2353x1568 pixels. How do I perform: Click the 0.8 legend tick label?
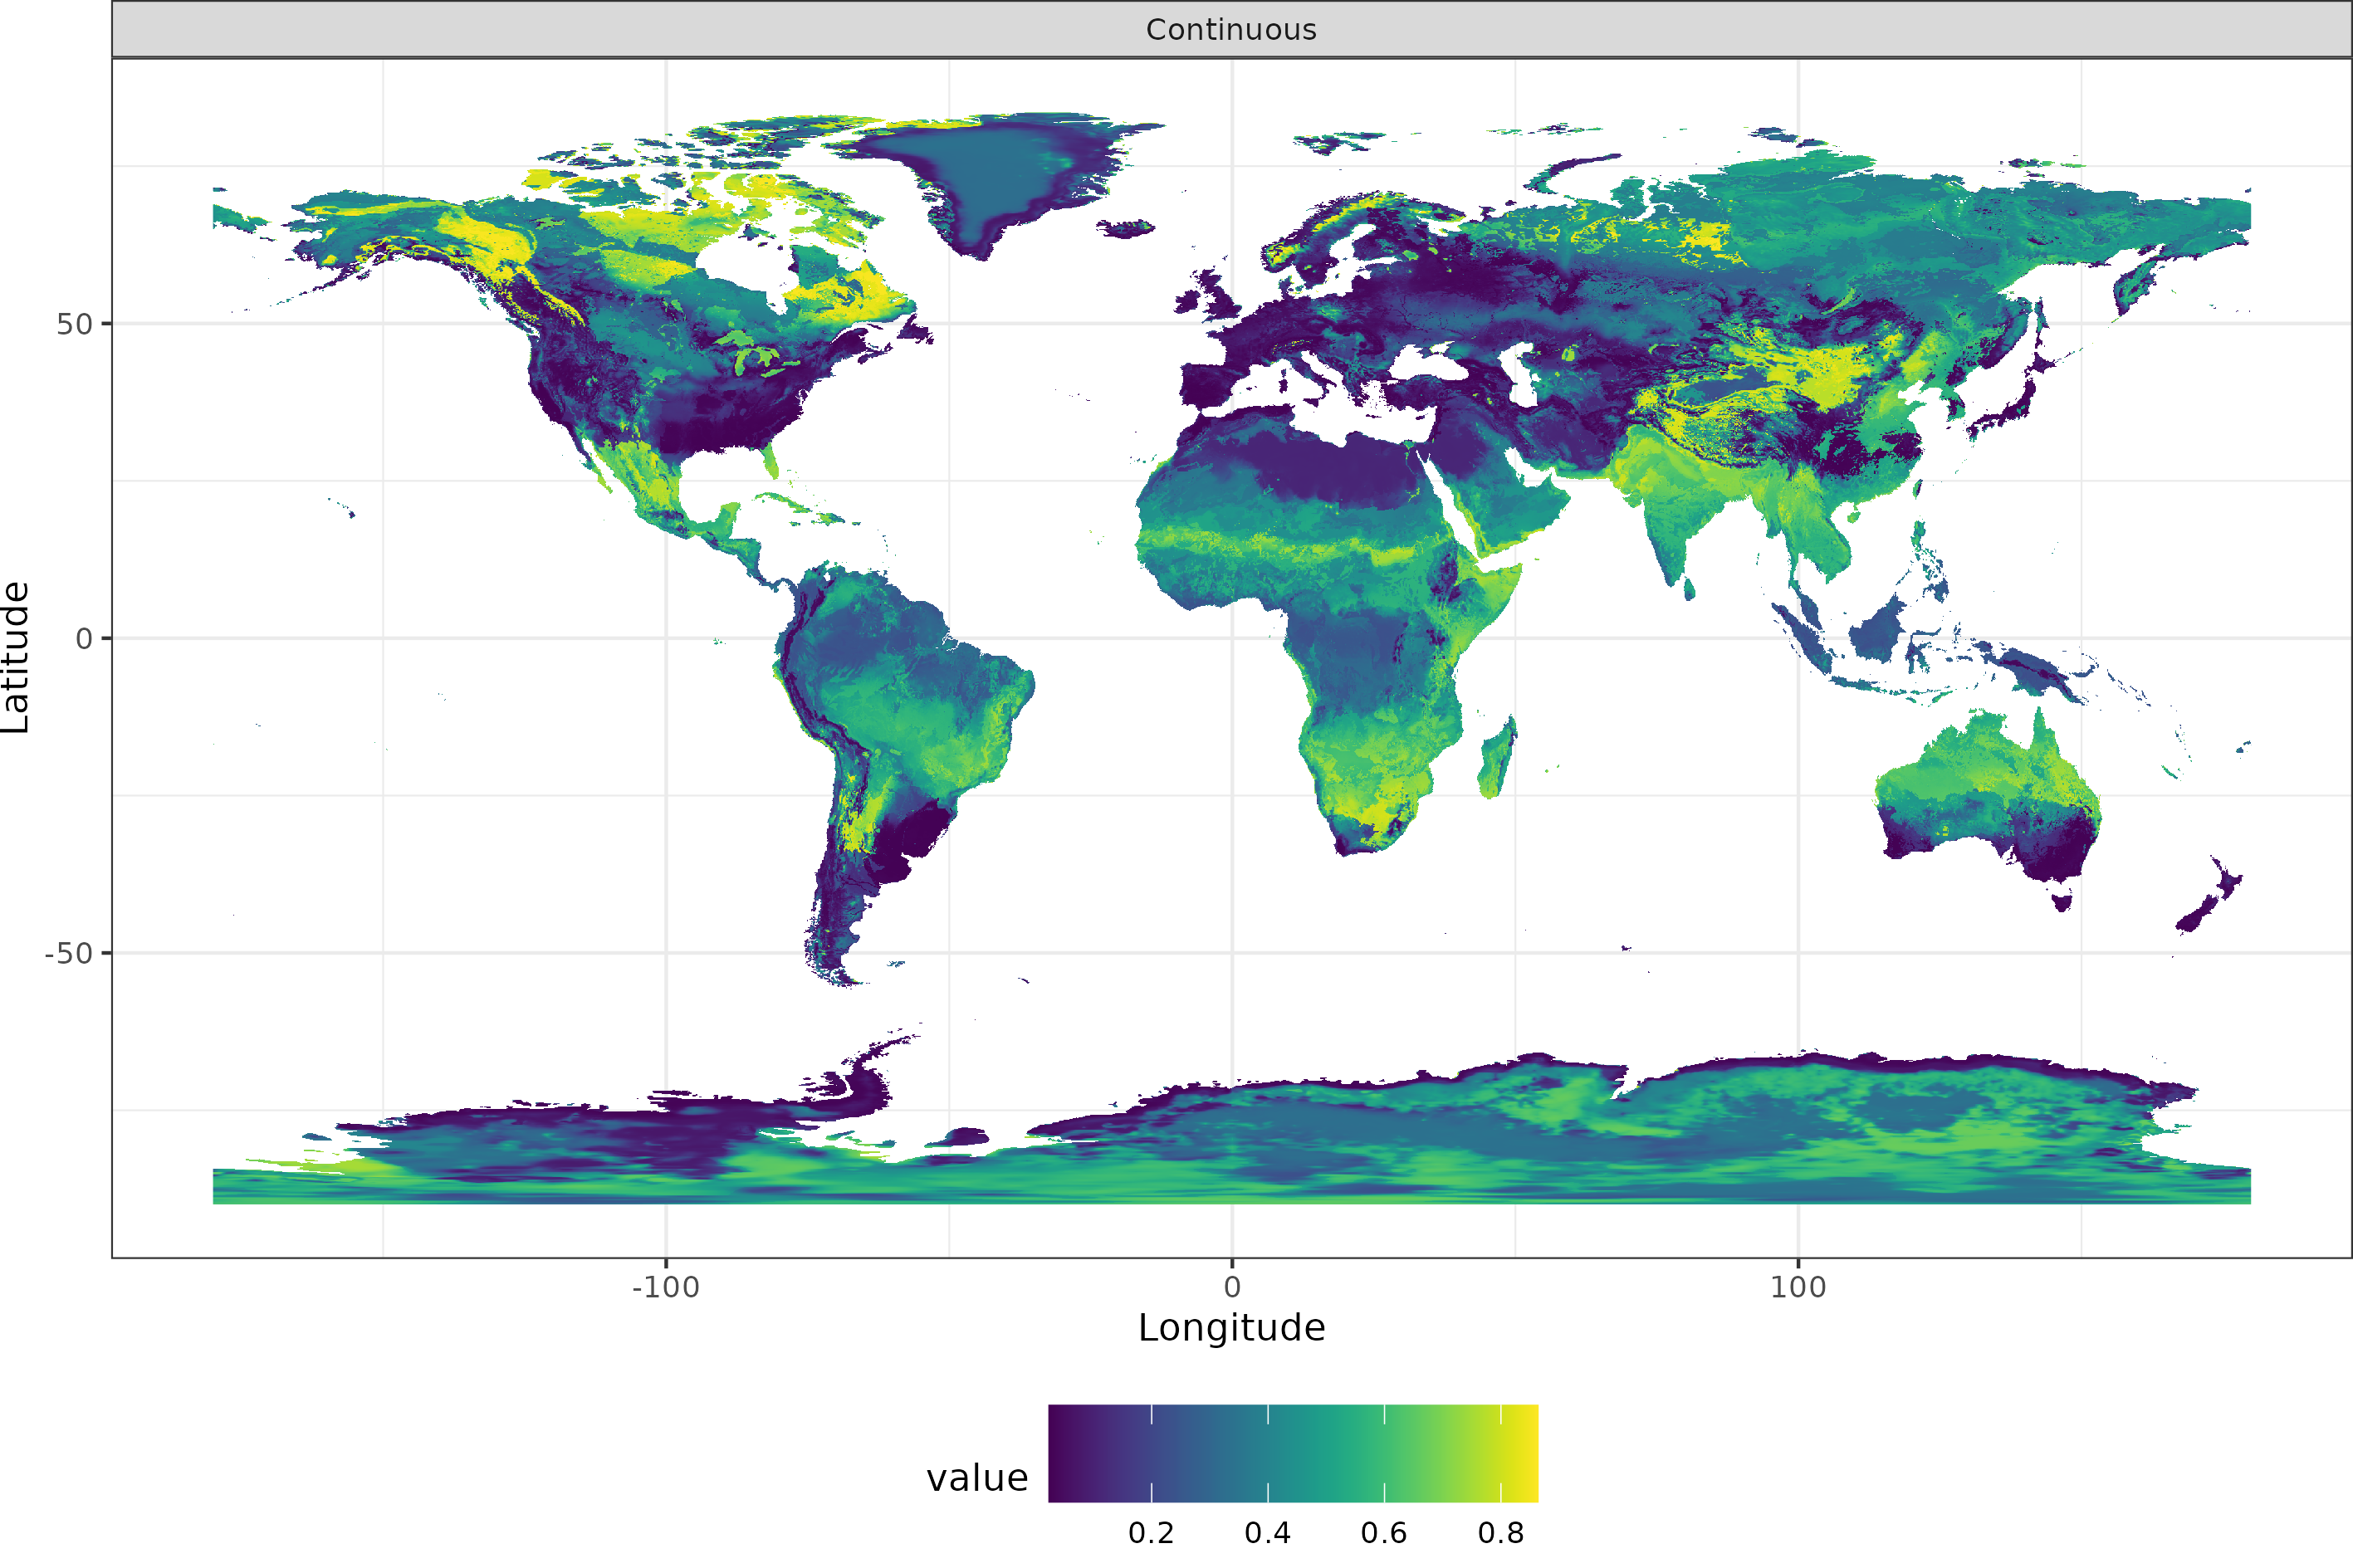point(1502,1531)
